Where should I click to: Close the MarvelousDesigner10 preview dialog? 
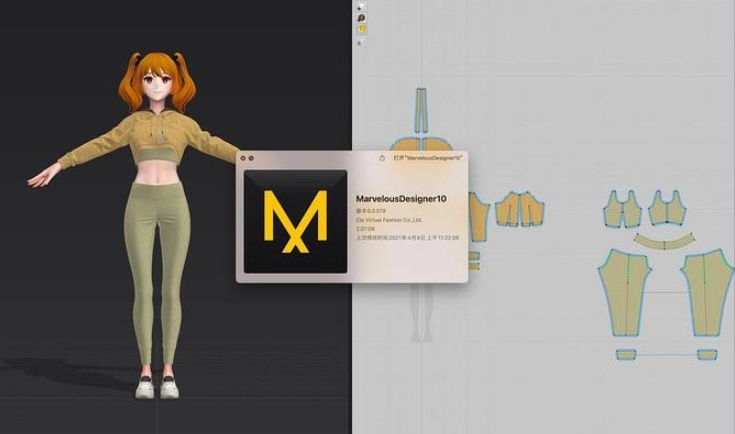tap(243, 158)
